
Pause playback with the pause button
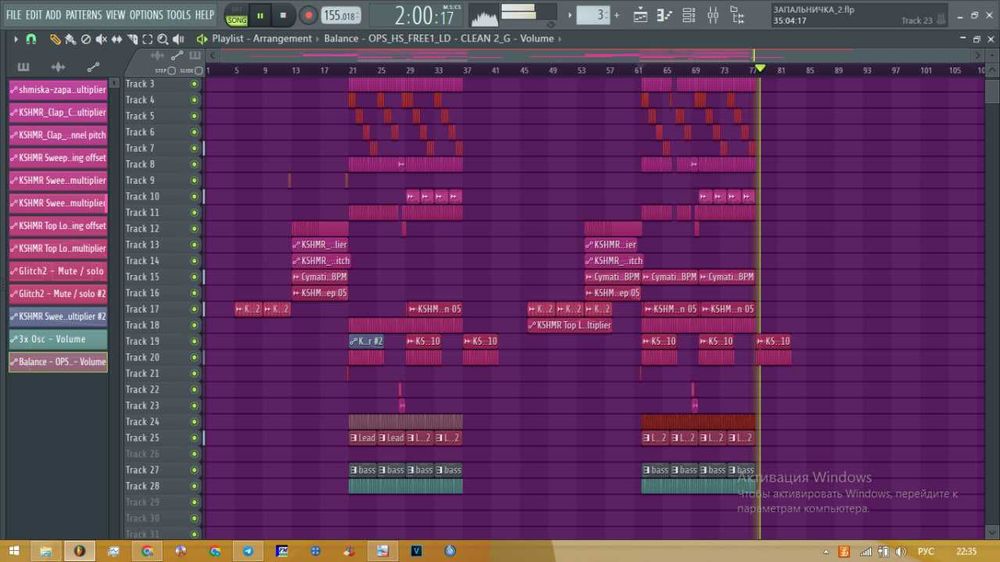[x=260, y=16]
